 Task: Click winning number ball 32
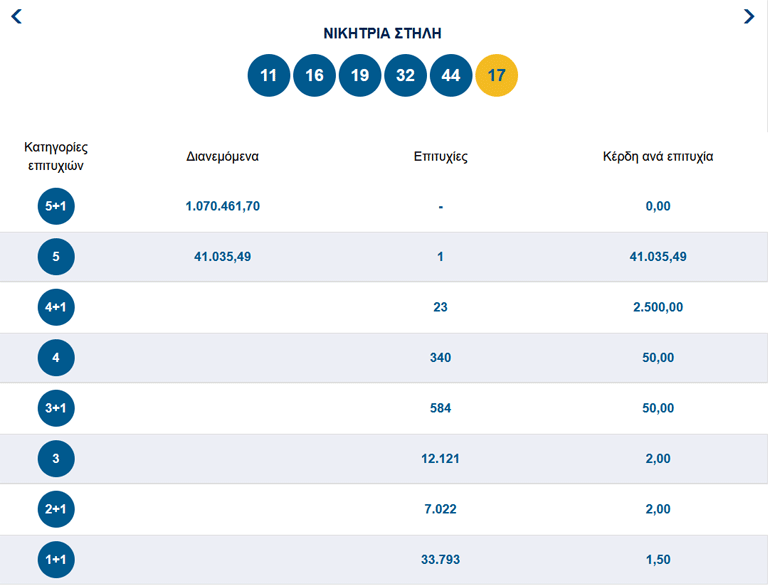tap(405, 76)
